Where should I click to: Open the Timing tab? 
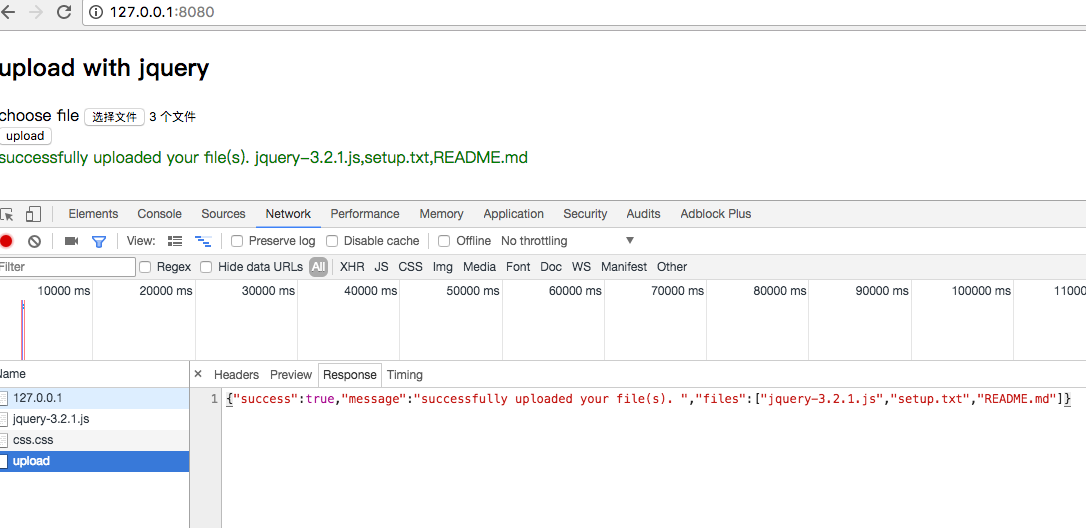404,375
